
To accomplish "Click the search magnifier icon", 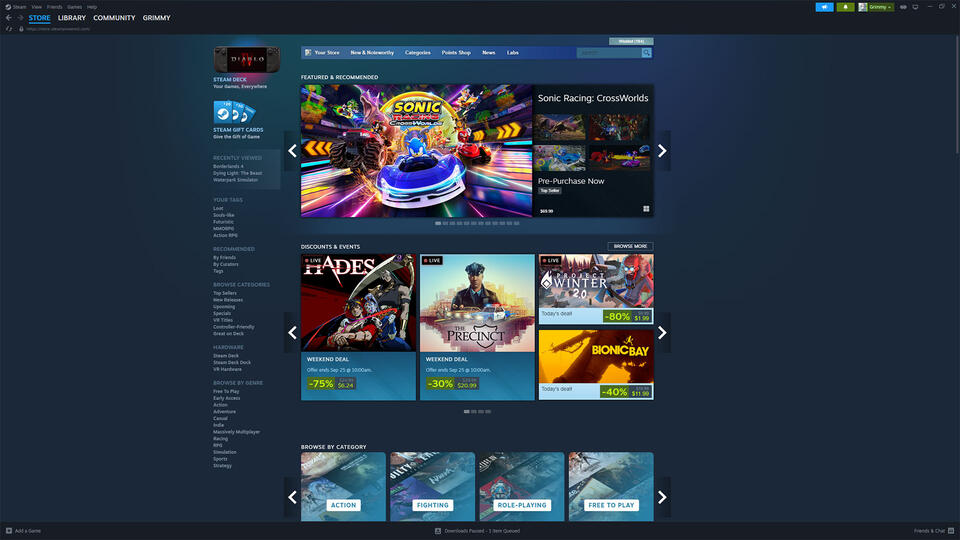I will click(647, 53).
